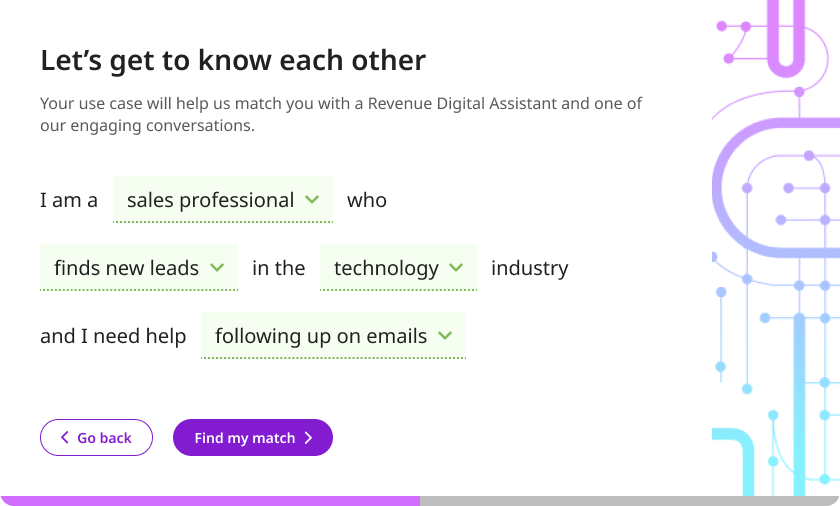This screenshot has width=840, height=506.
Task: Open the sales professional dropdown
Action: [x=223, y=200]
